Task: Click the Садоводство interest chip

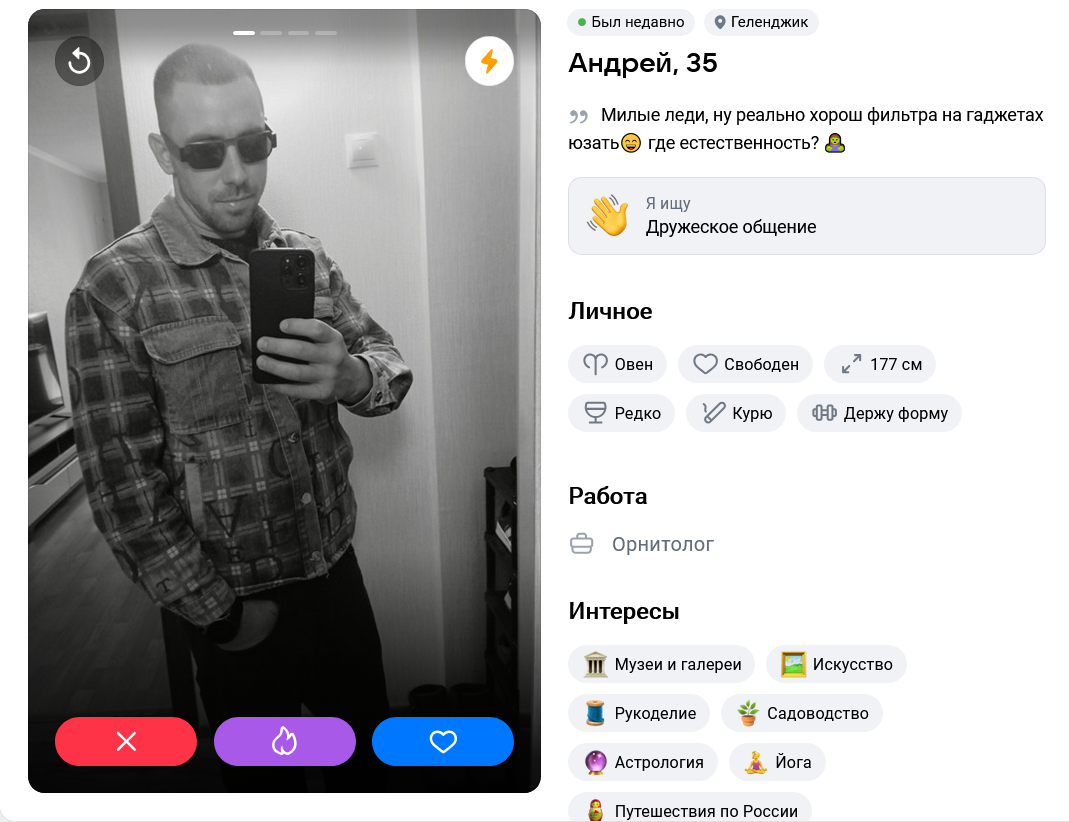Action: [x=802, y=713]
